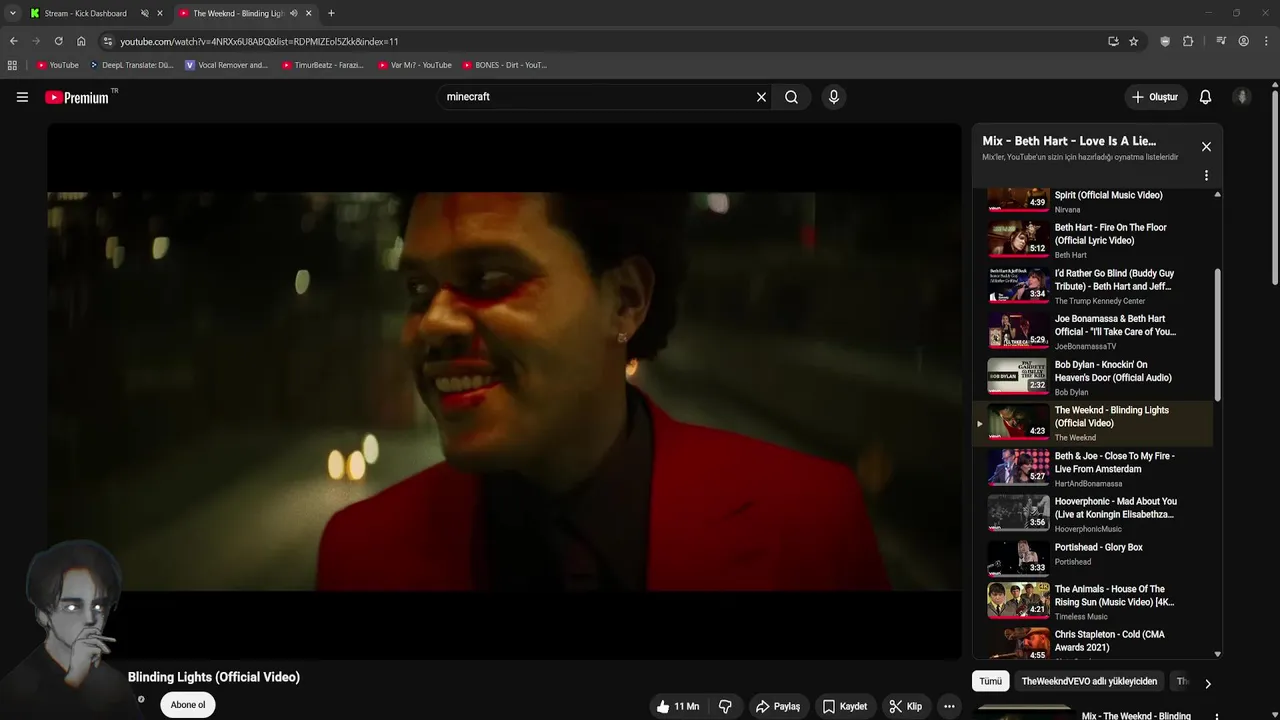Click the search magnifier button
The height and width of the screenshot is (720, 1280).
791,97
